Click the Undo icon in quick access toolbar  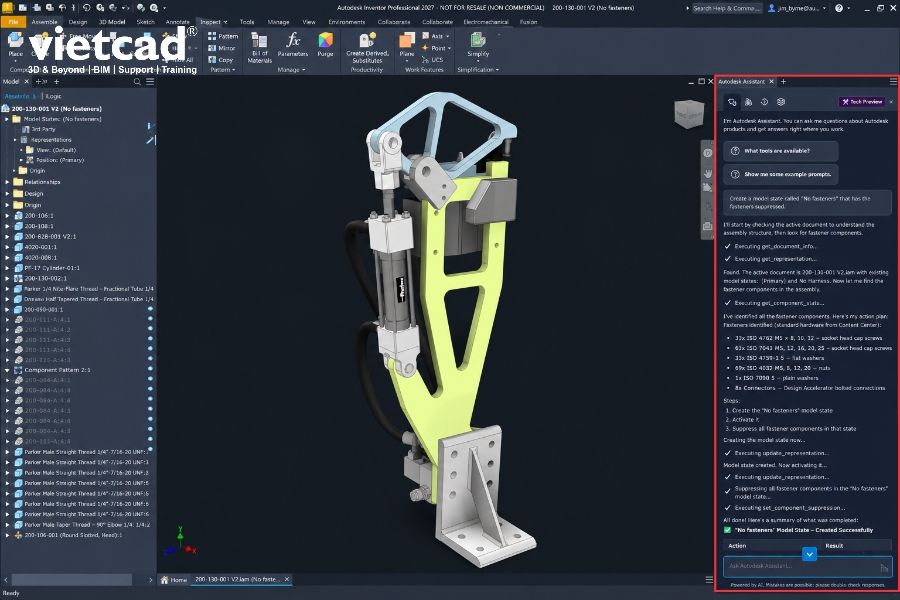tap(87, 8)
